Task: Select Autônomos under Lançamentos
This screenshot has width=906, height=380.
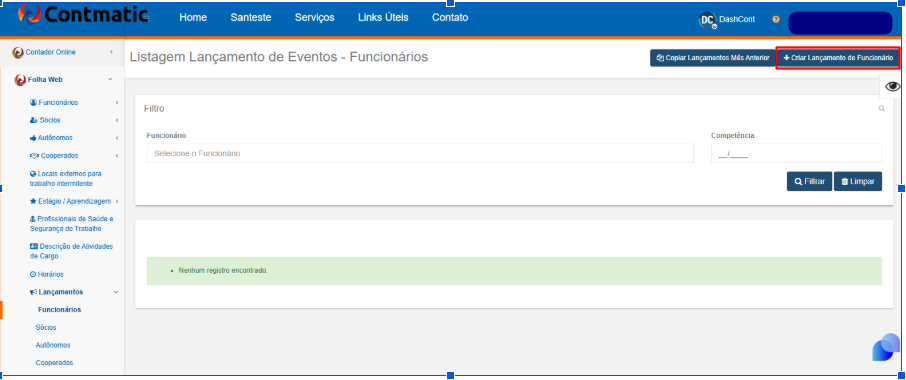Action: [x=53, y=345]
